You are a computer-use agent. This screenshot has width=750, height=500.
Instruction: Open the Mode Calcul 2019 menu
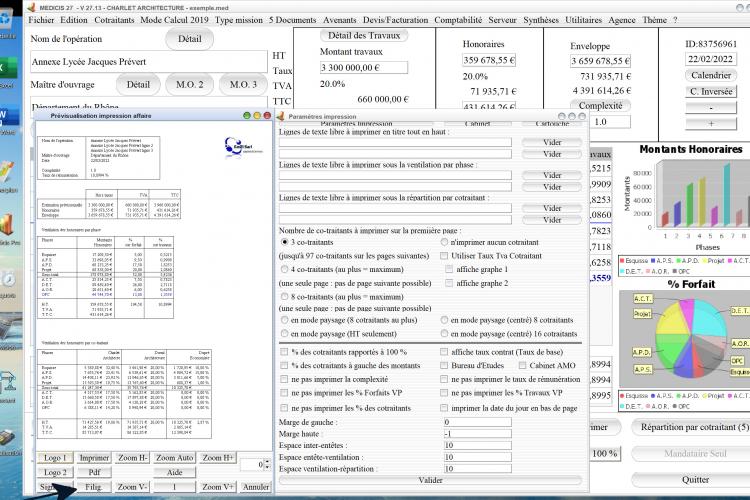coord(174,20)
